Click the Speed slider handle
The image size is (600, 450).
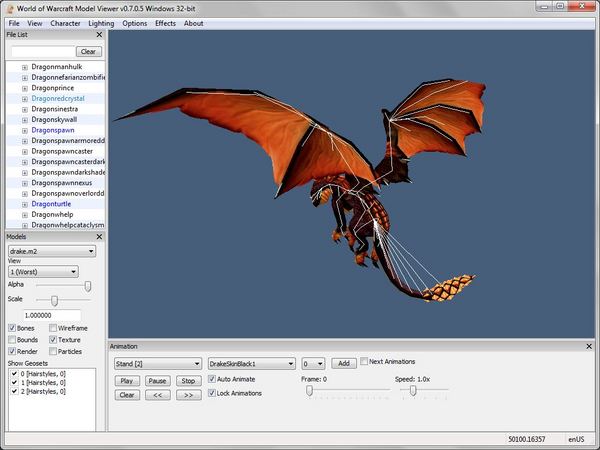413,391
